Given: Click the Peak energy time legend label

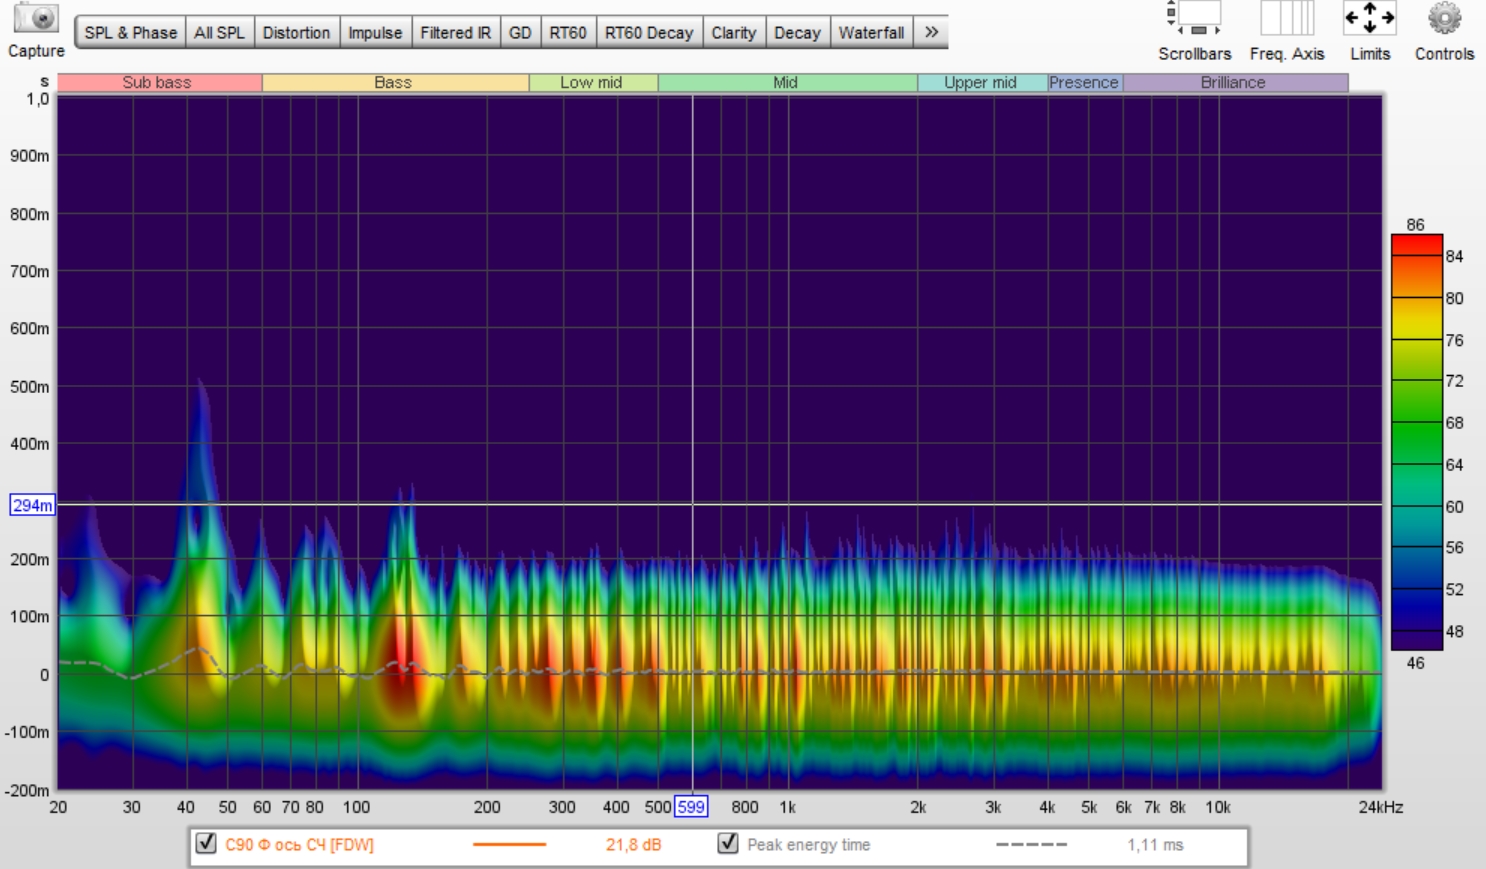Looking at the screenshot, I should point(808,845).
